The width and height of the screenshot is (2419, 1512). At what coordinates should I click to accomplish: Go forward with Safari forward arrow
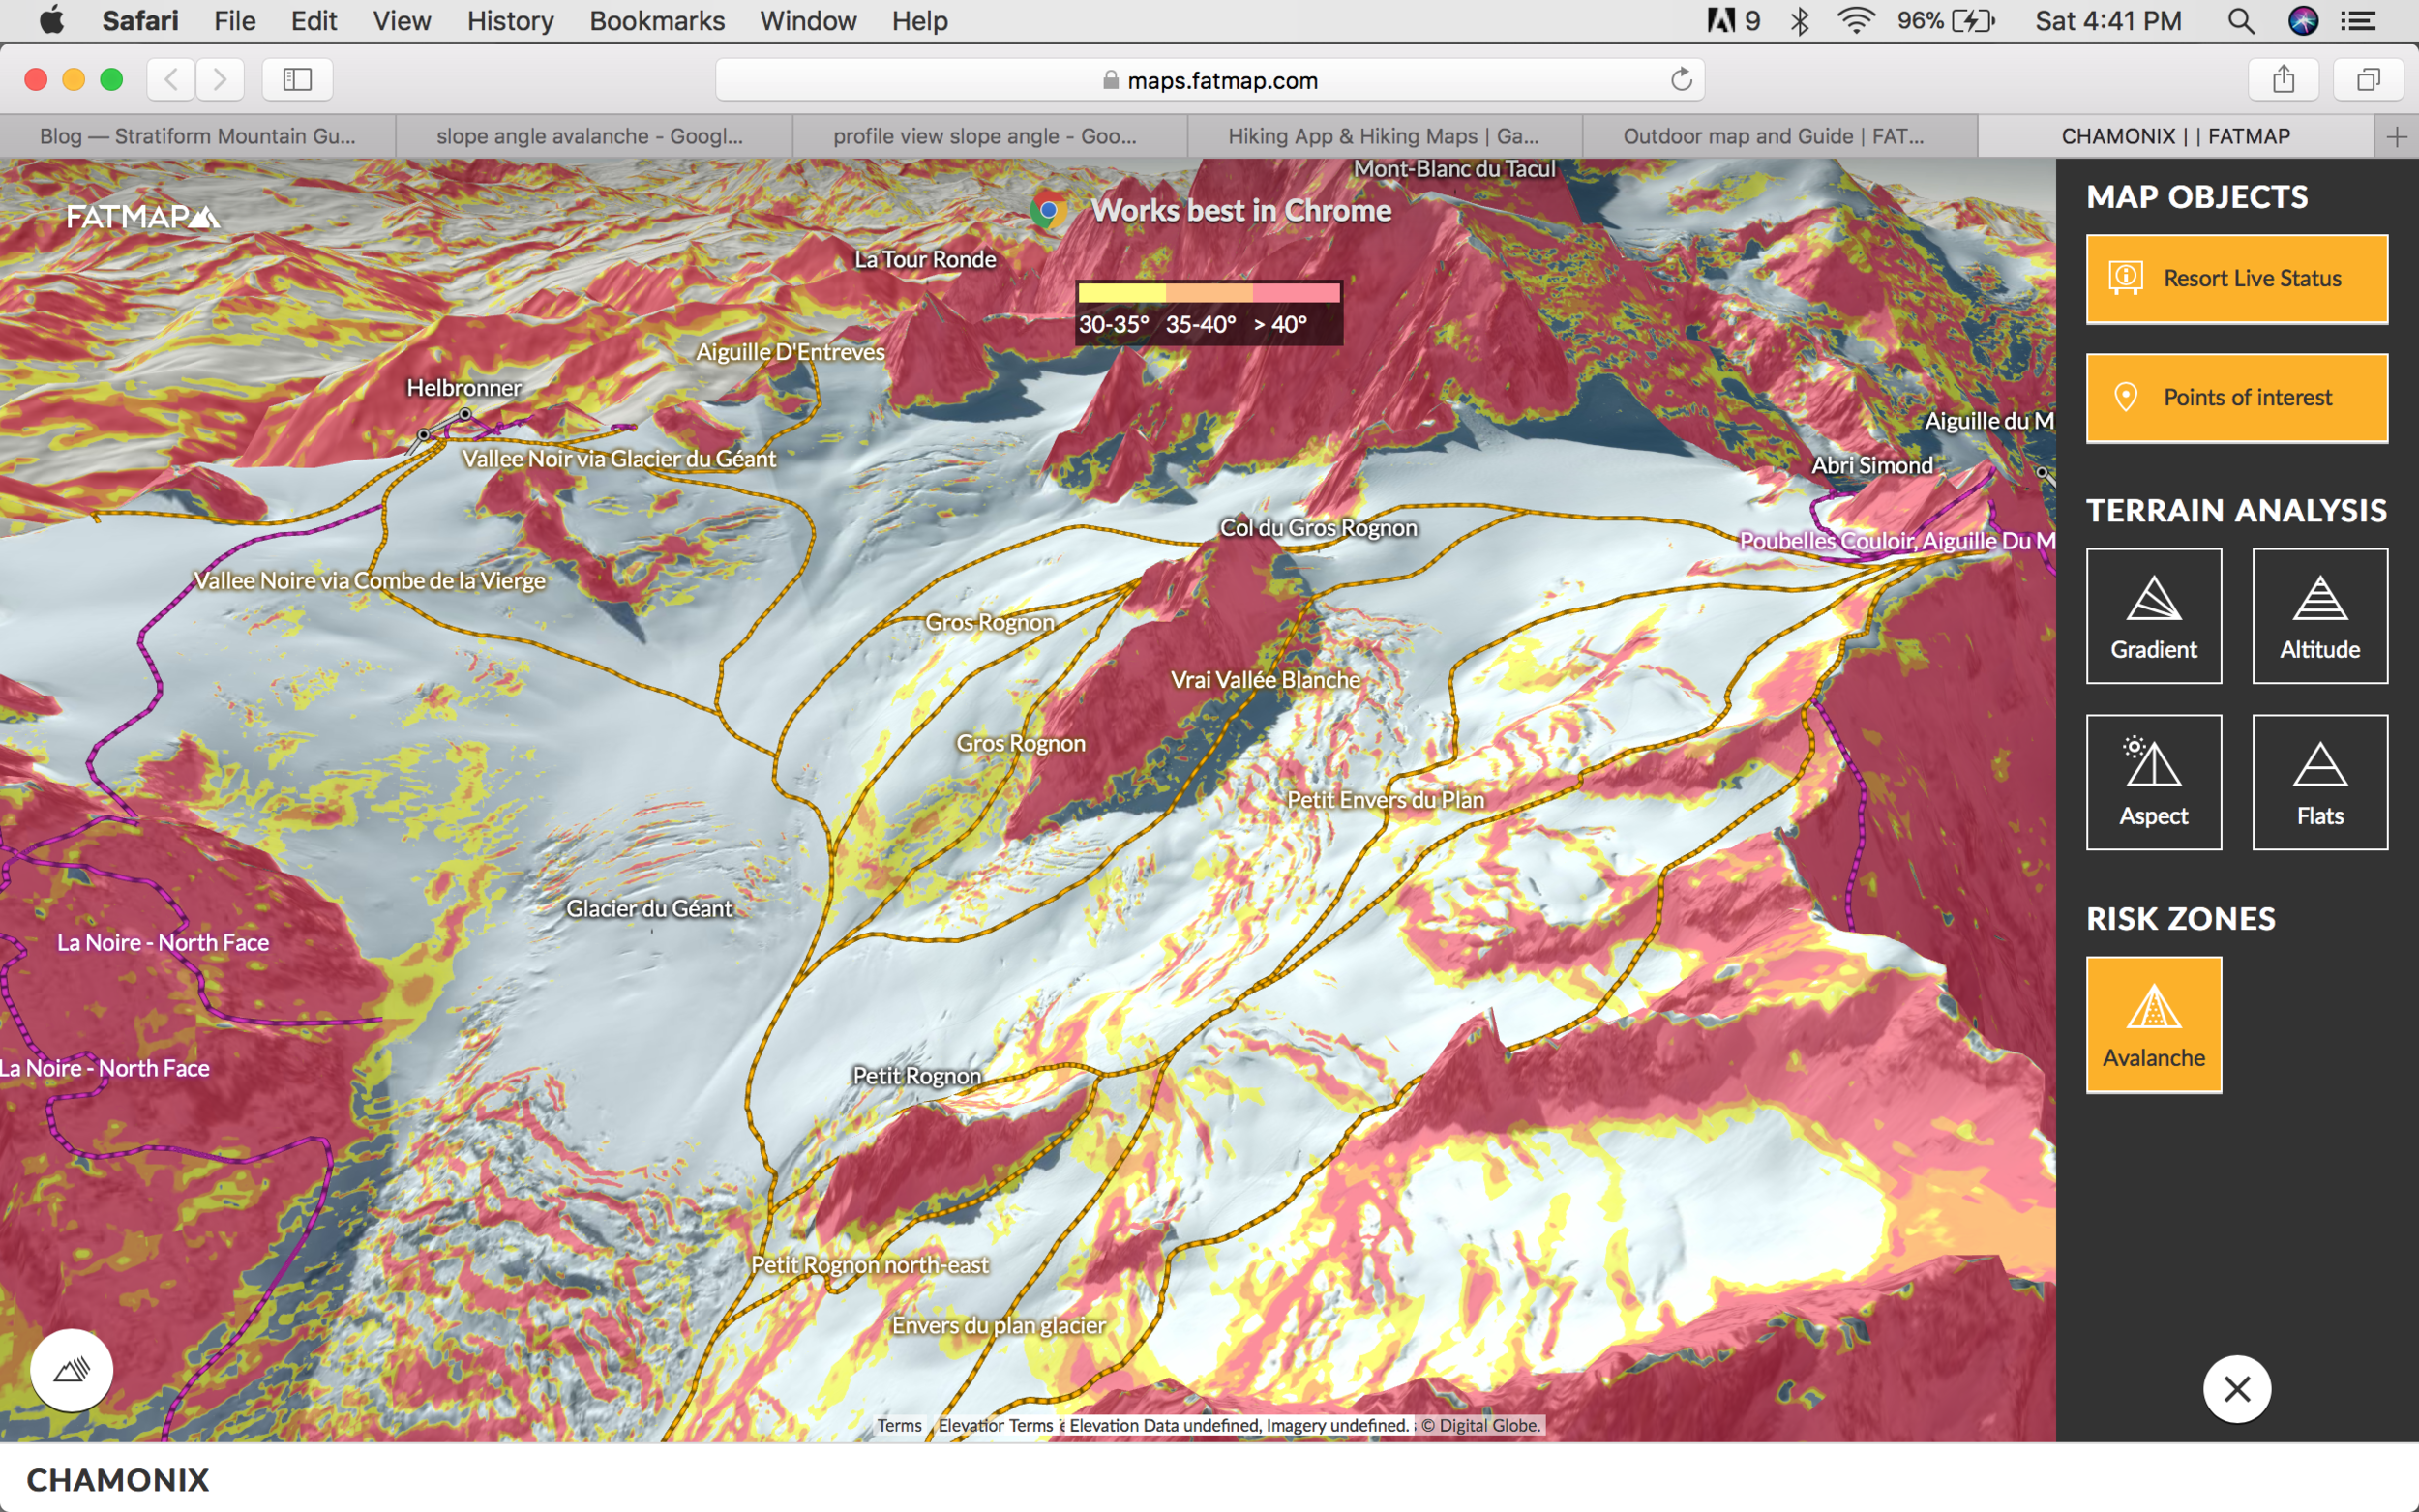[220, 79]
